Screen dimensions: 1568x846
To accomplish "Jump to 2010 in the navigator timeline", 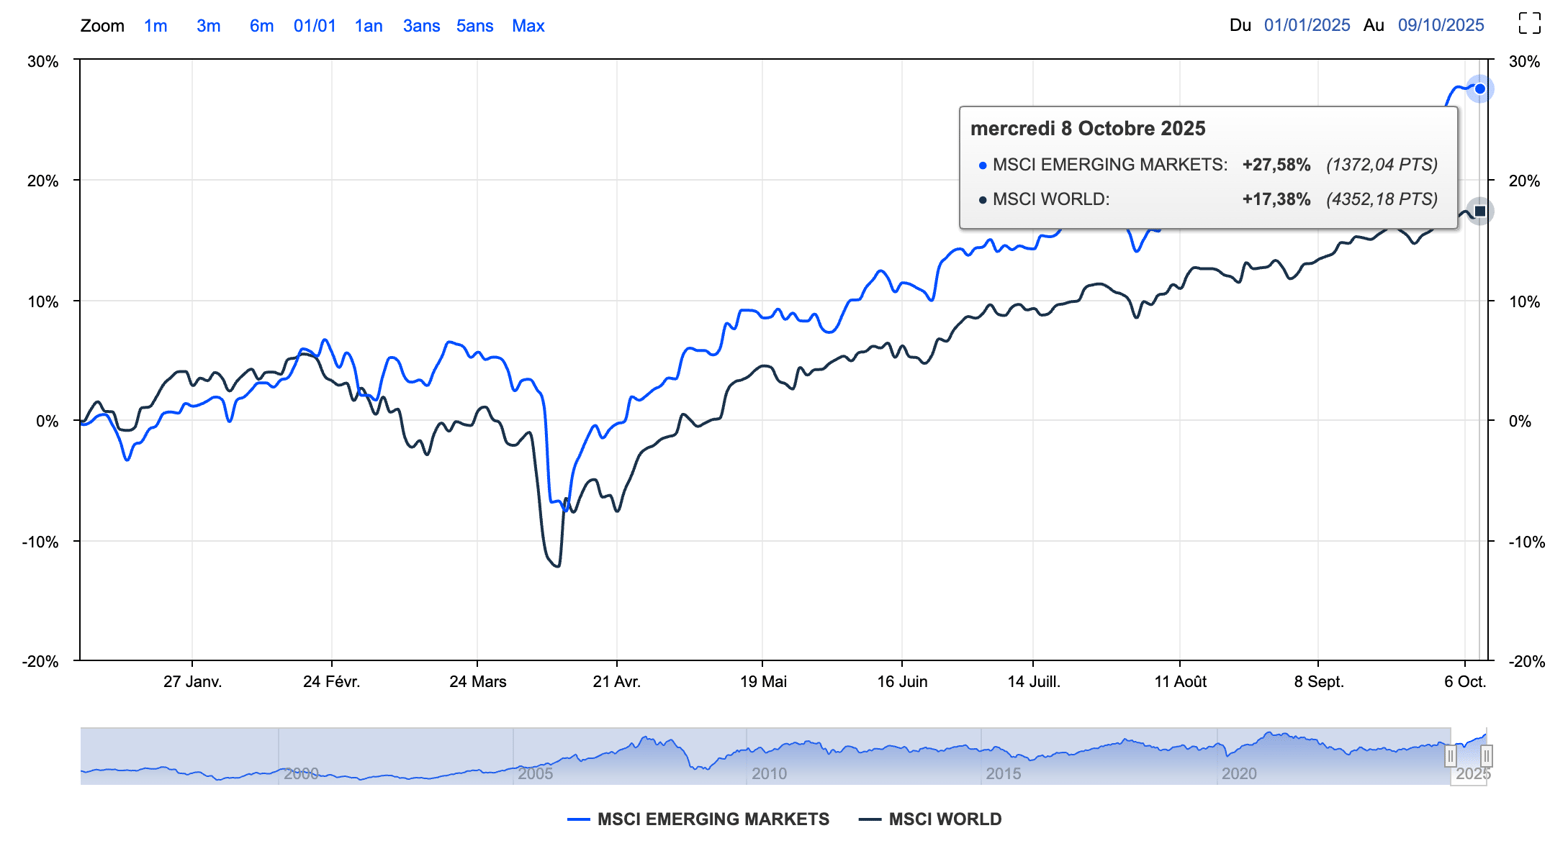I will pyautogui.click(x=769, y=773).
